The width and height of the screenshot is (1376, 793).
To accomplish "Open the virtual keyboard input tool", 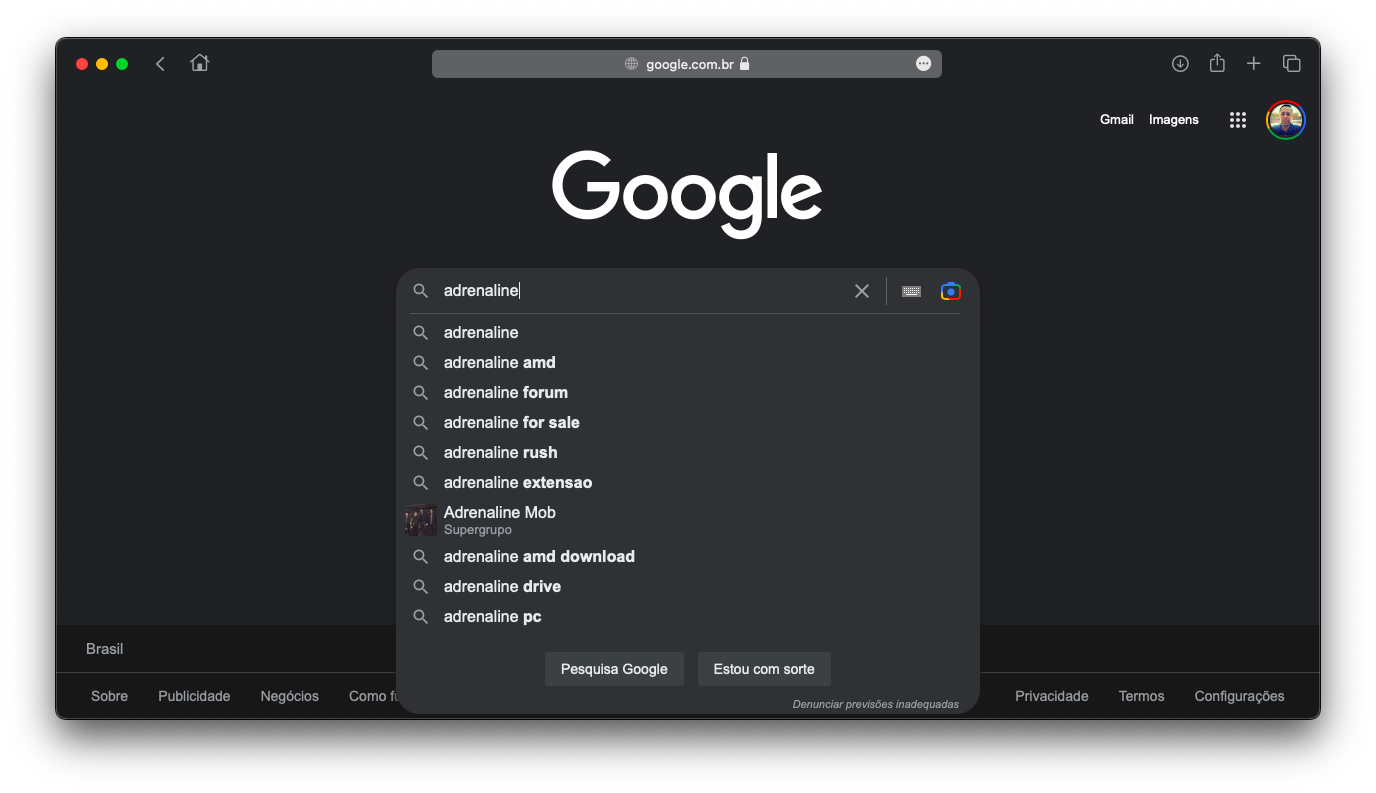I will [911, 291].
